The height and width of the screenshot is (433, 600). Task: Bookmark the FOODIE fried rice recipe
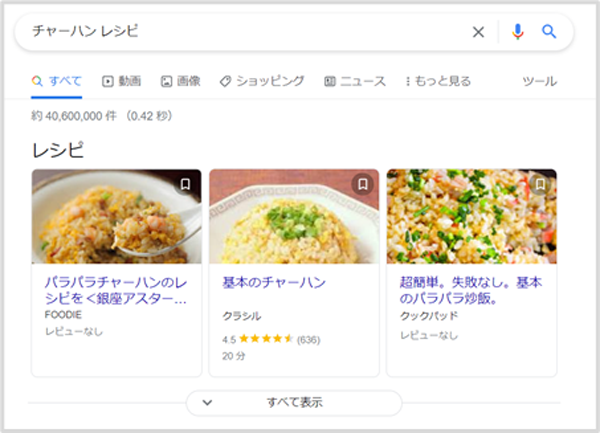(185, 184)
